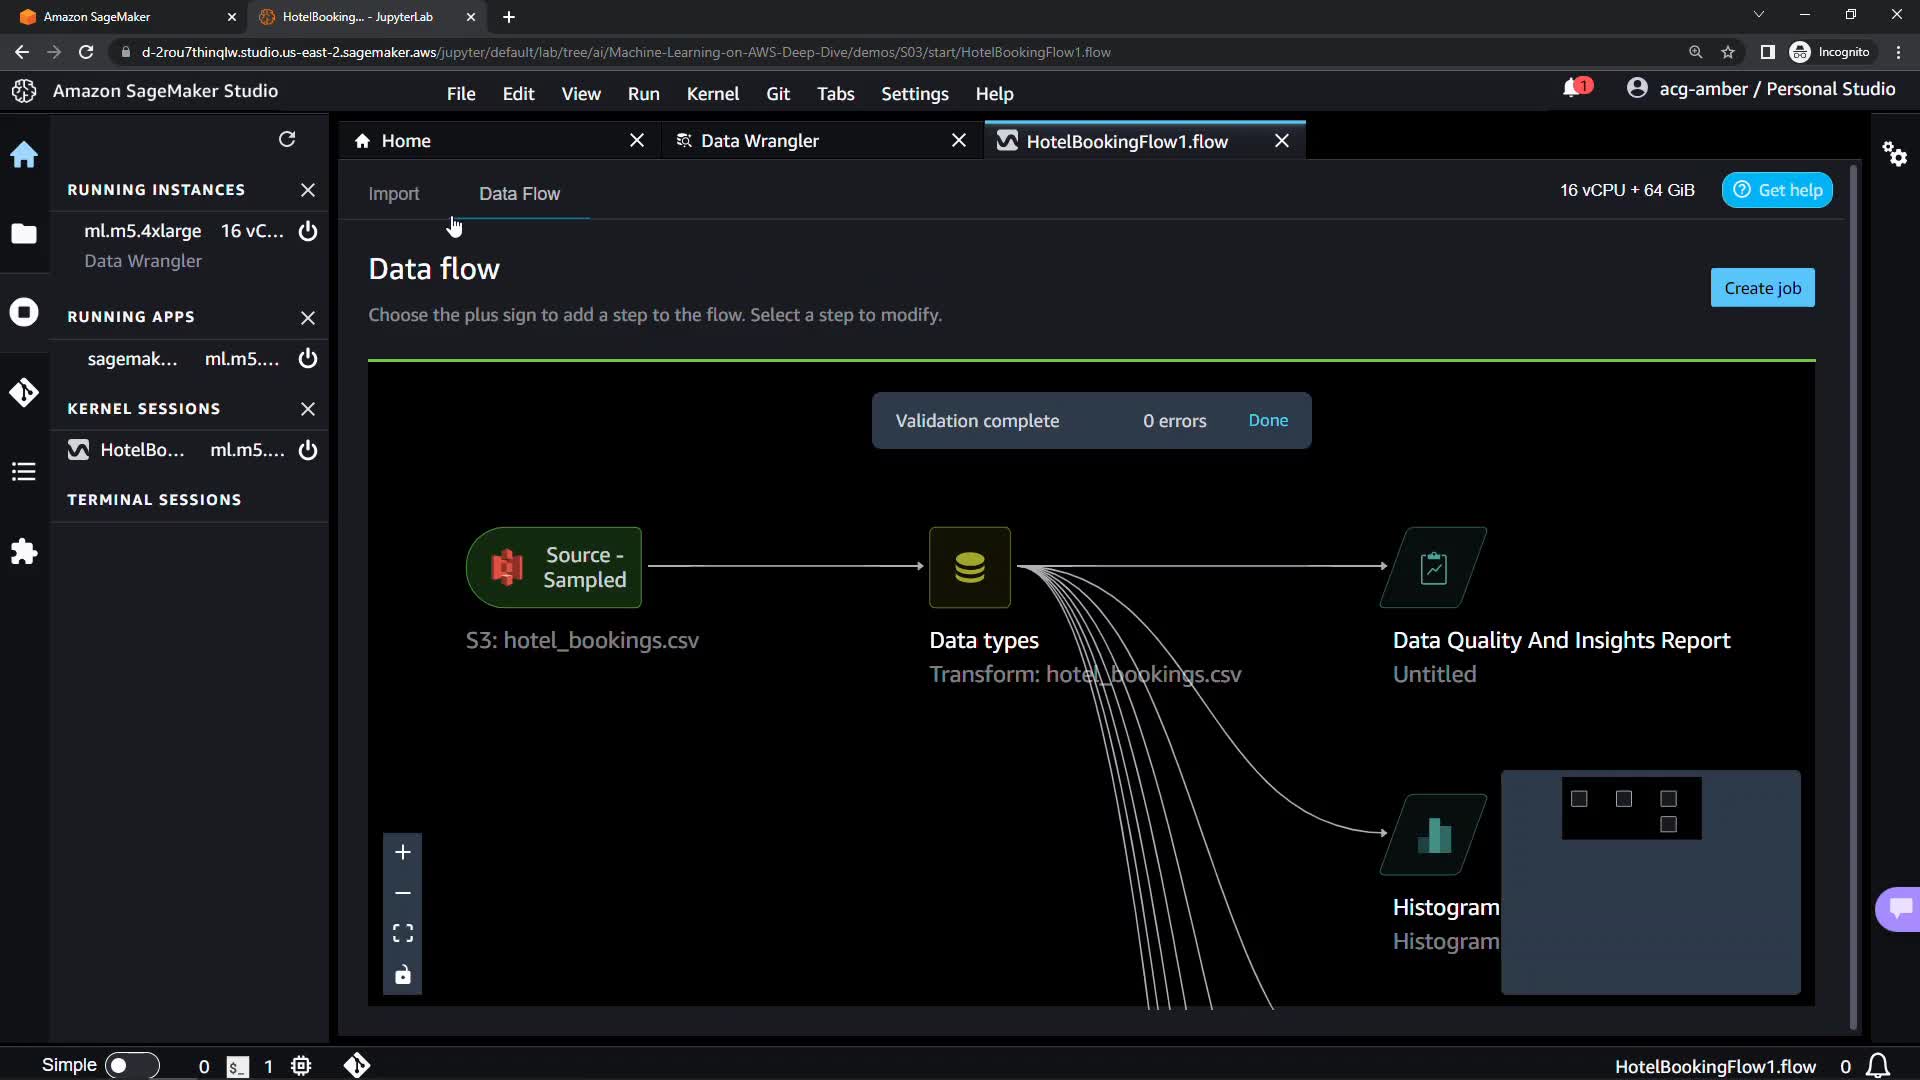Click Done on validation banner
This screenshot has width=1920, height=1080.
(1268, 420)
